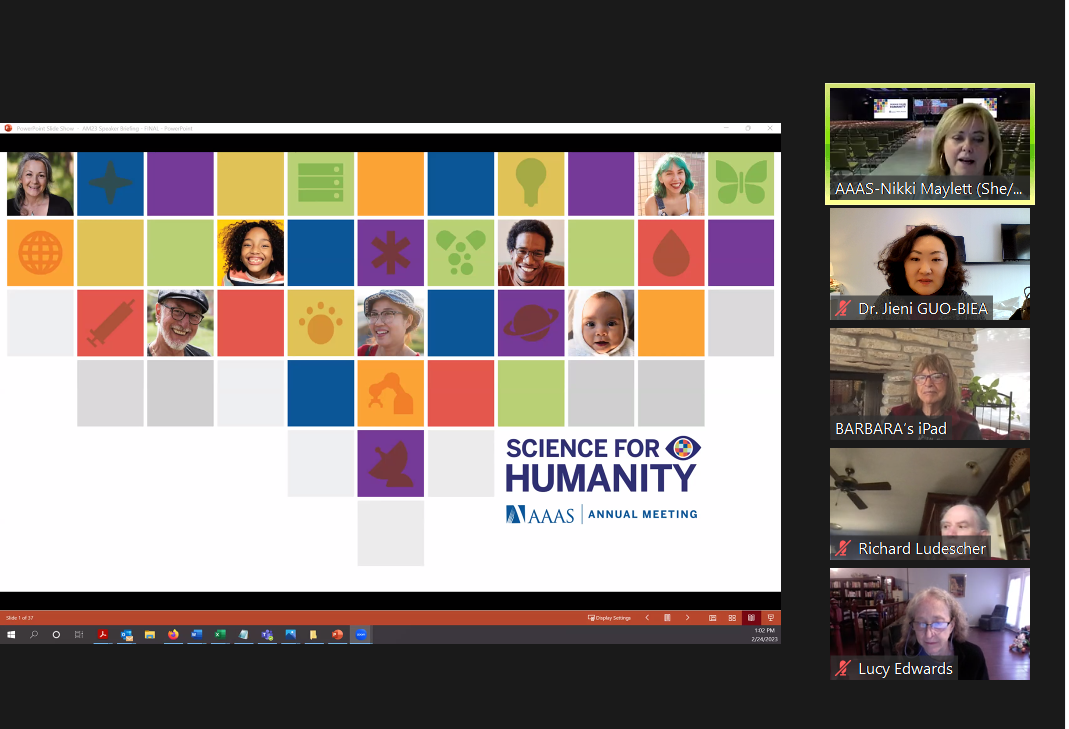
Task: Switch to Slide Sorter view
Action: pyautogui.click(x=732, y=618)
